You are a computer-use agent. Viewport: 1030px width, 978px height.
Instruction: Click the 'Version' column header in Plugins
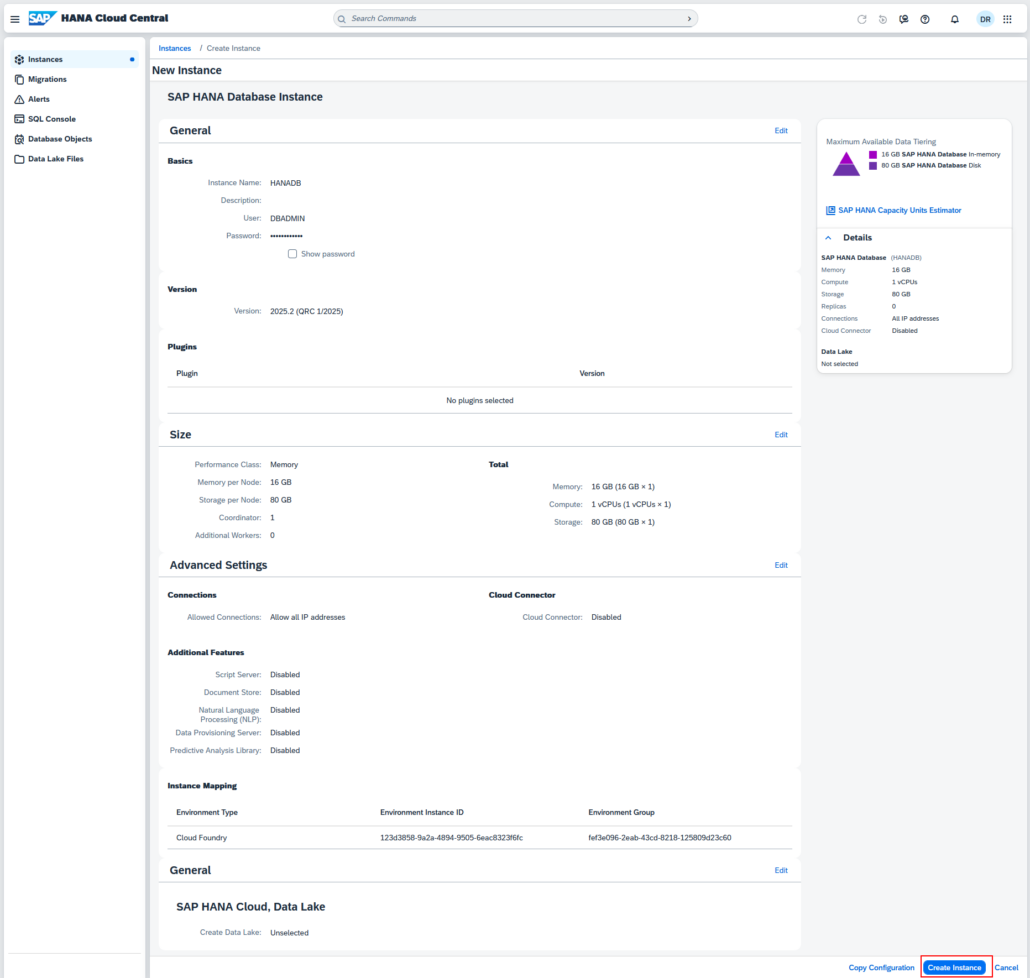pos(592,374)
